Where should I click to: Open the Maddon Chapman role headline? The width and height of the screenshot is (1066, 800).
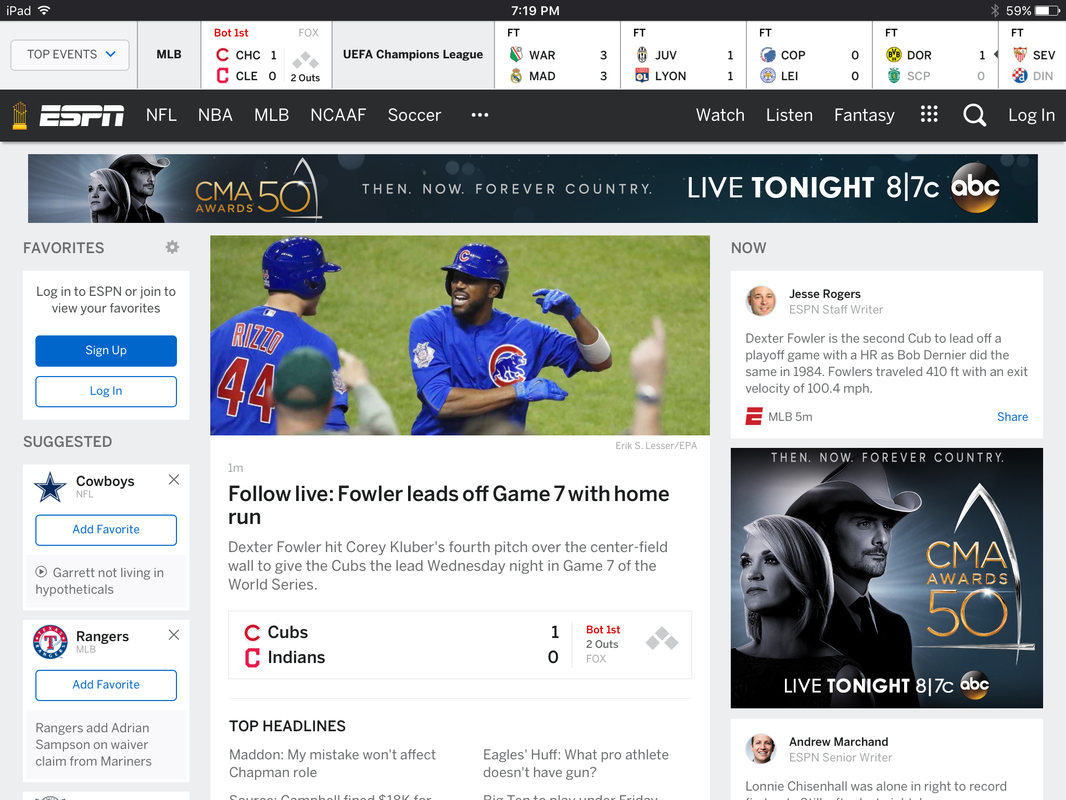[x=332, y=763]
